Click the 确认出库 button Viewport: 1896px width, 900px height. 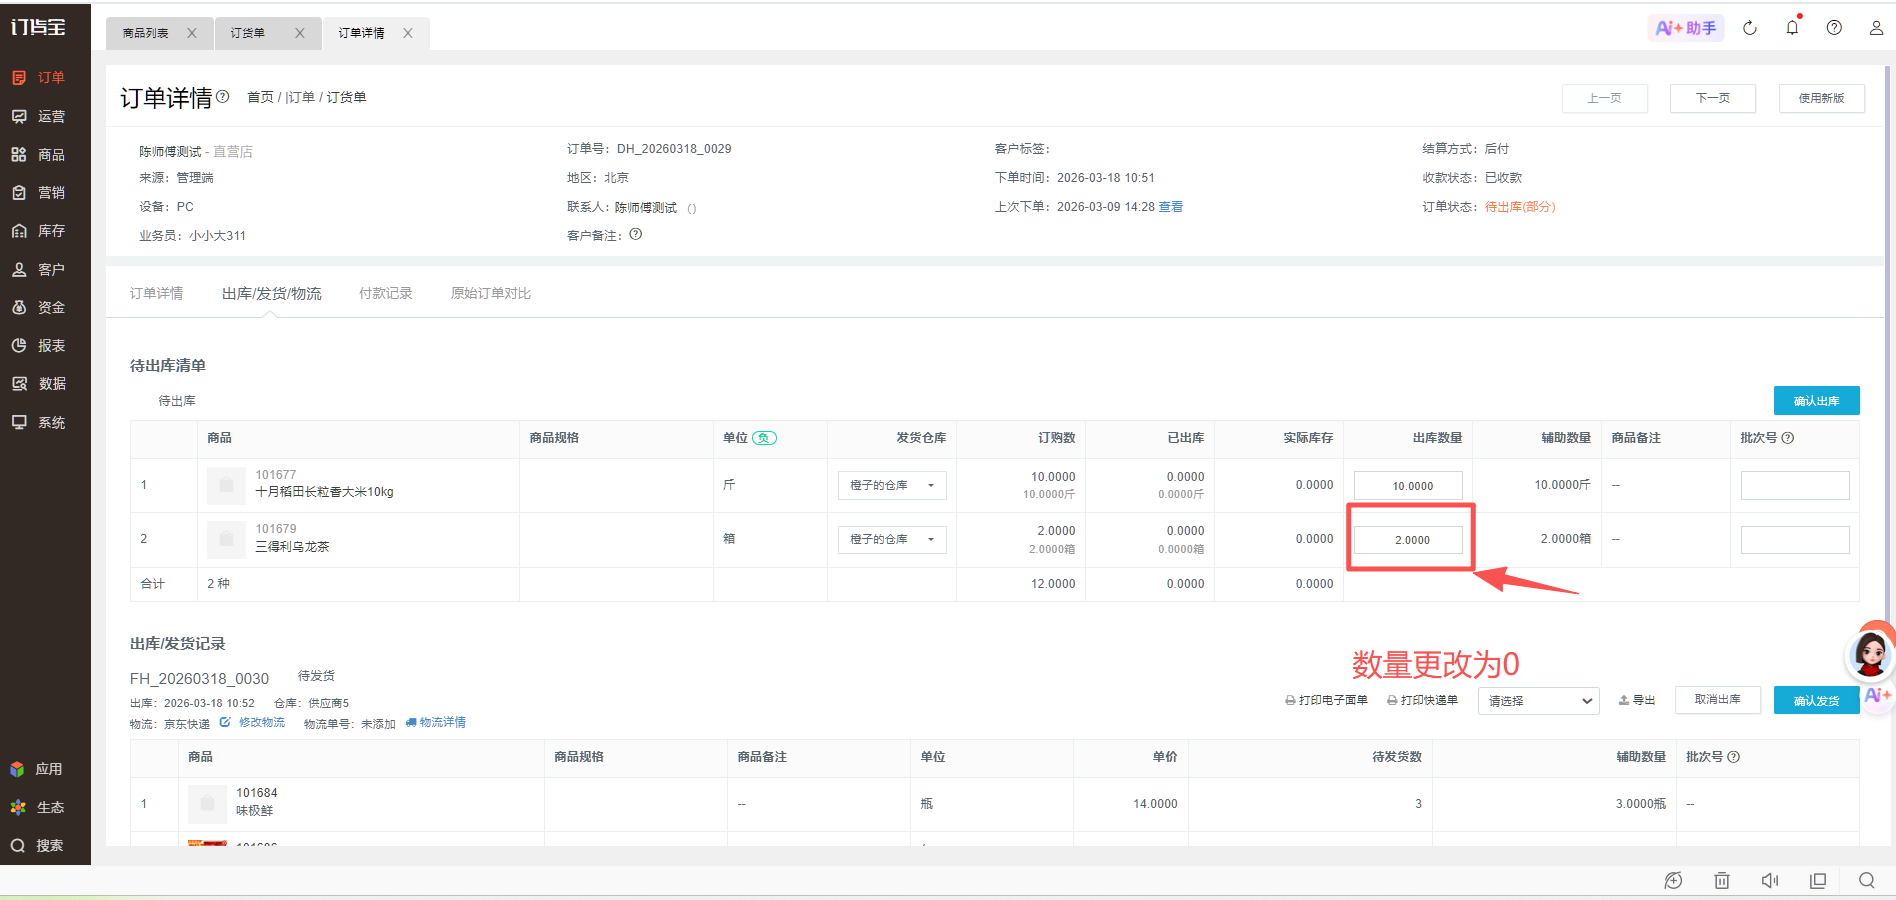tap(1817, 401)
